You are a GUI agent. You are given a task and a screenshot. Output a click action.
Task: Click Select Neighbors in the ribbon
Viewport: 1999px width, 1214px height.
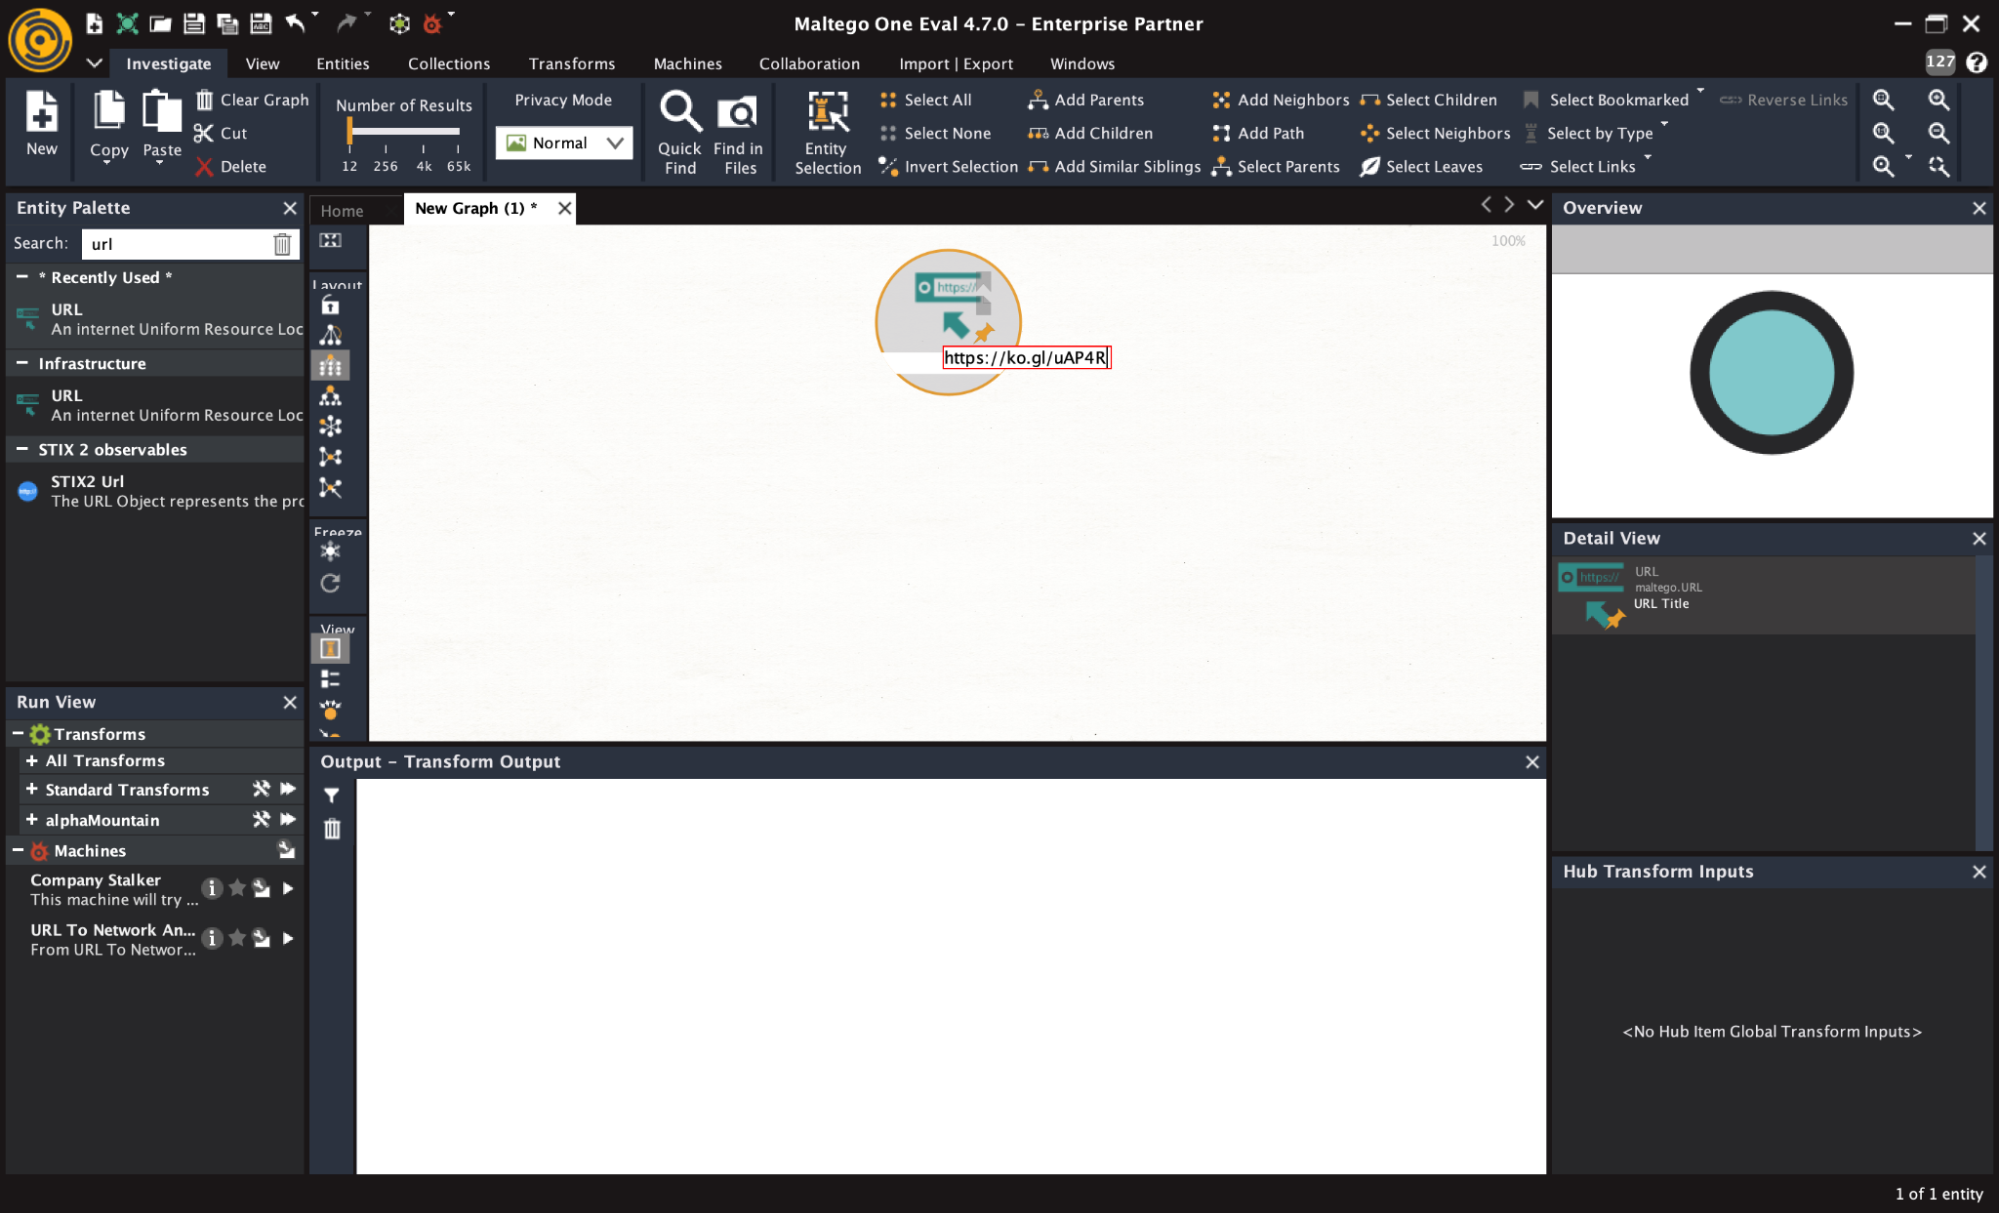coord(1436,133)
